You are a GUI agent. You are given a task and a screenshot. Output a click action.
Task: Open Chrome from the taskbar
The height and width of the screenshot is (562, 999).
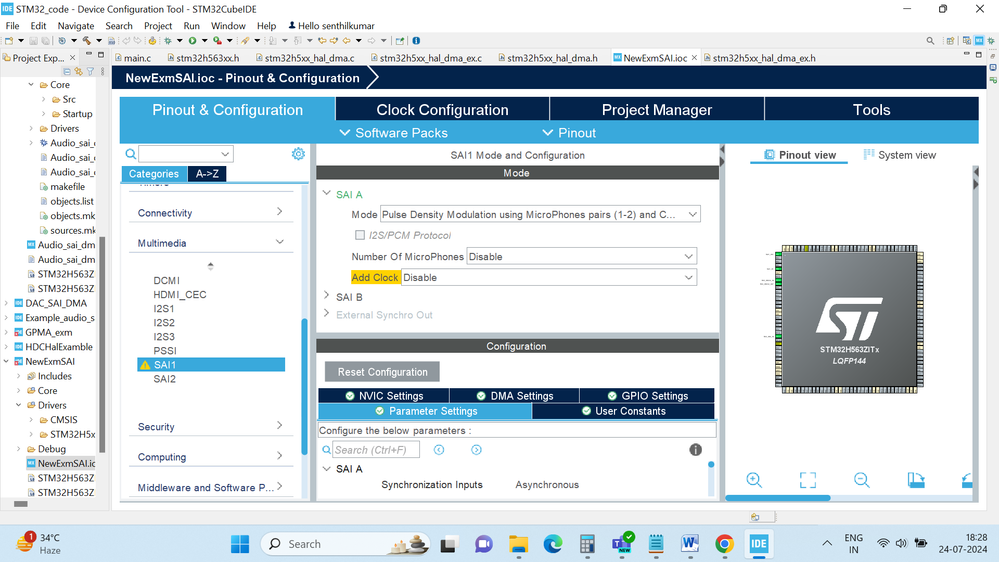point(724,544)
